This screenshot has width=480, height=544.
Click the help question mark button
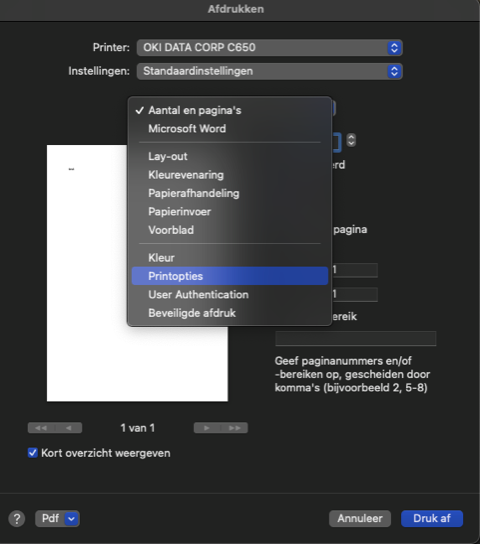pyautogui.click(x=17, y=519)
